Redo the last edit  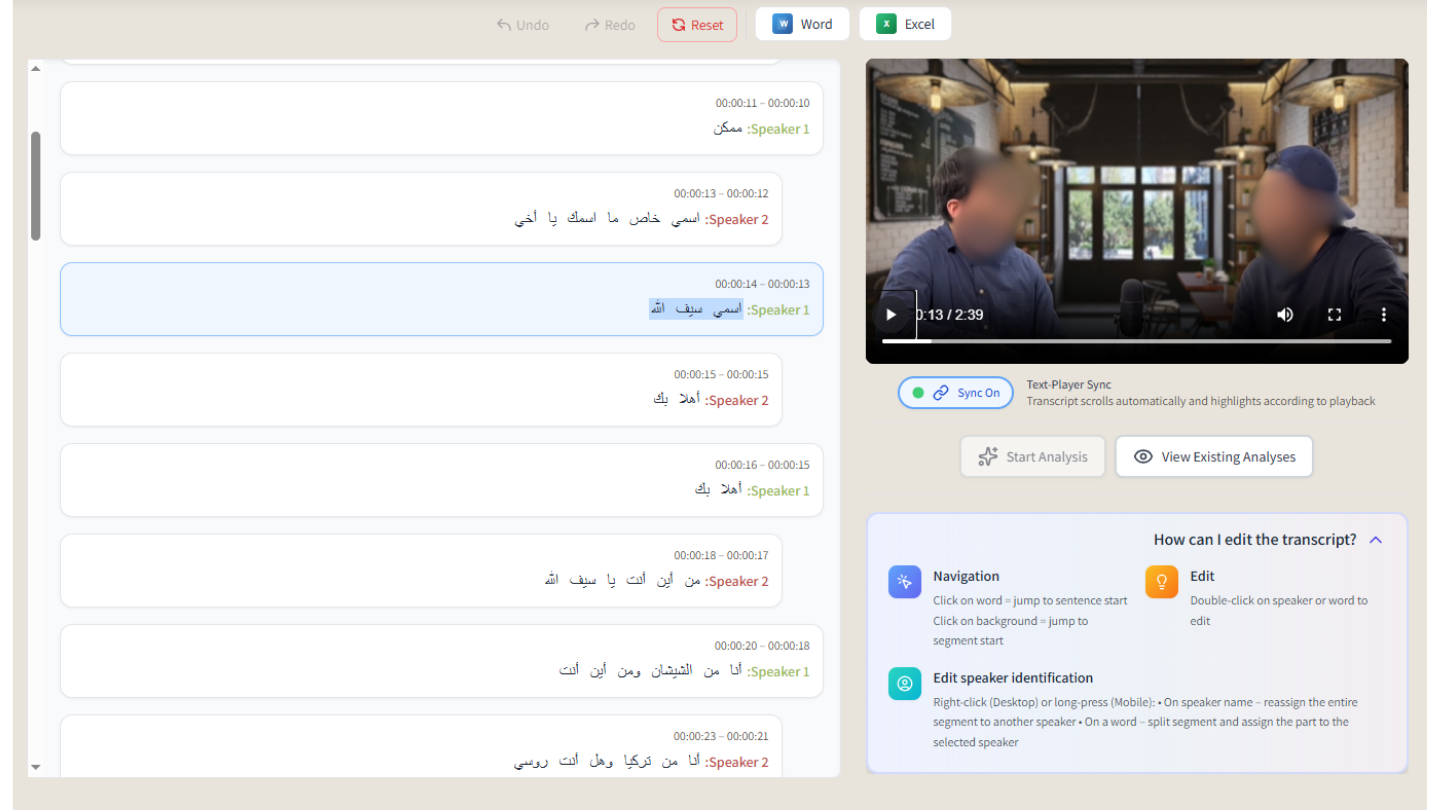(x=610, y=25)
